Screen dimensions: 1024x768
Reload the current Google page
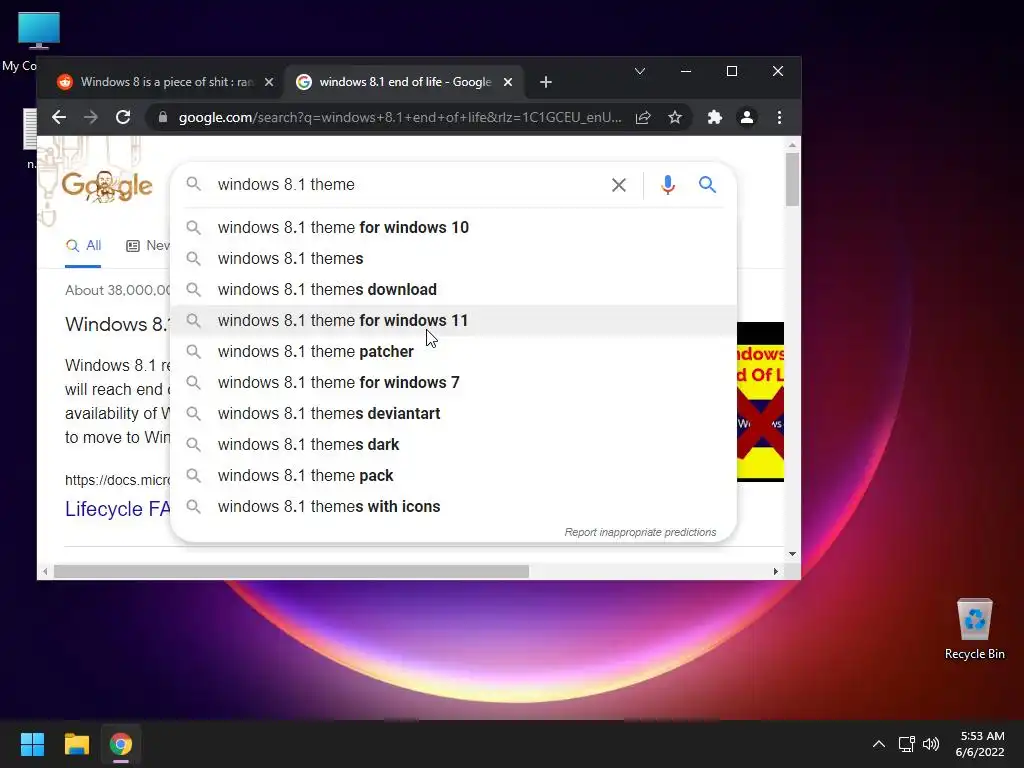tap(123, 118)
